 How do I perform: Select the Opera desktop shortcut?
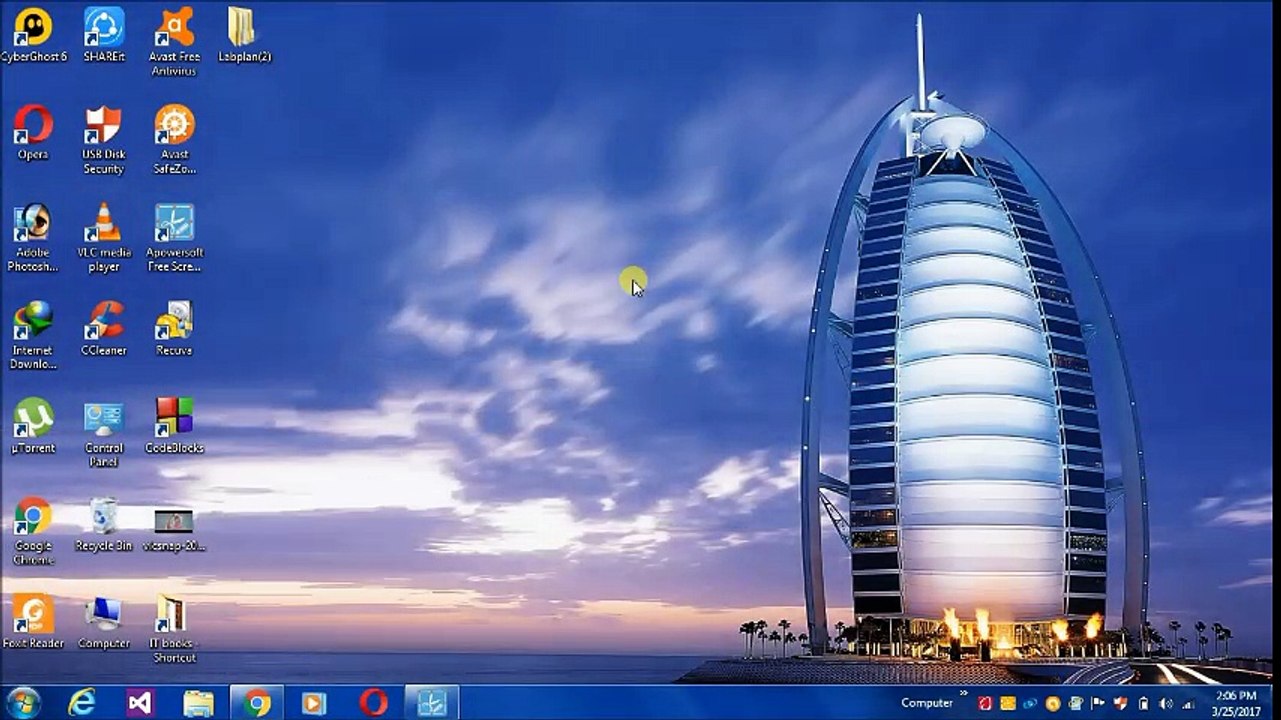(x=33, y=133)
